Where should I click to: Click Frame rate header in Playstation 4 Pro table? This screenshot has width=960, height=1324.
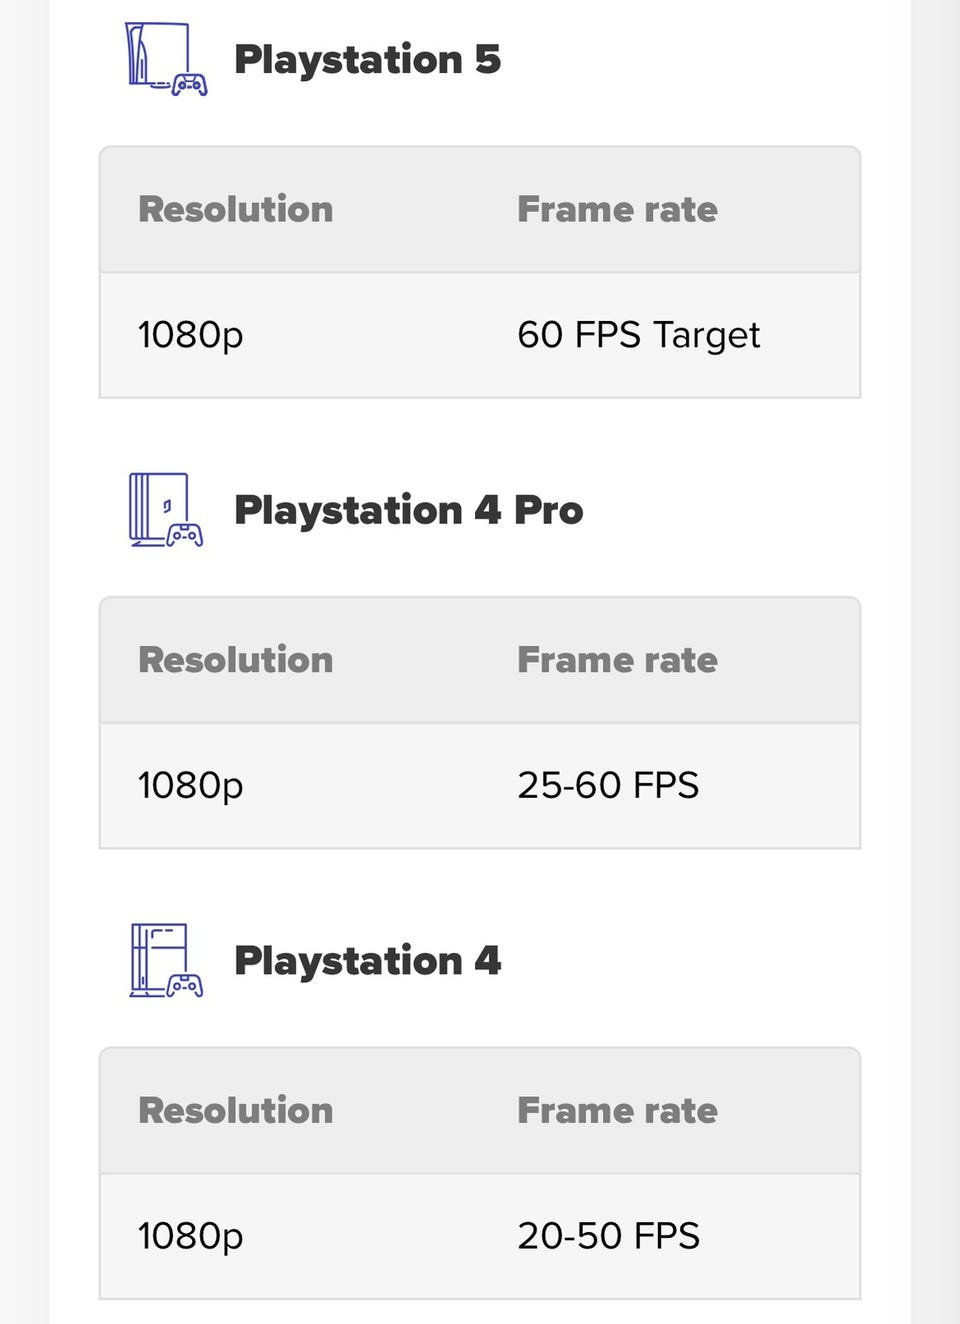[617, 660]
